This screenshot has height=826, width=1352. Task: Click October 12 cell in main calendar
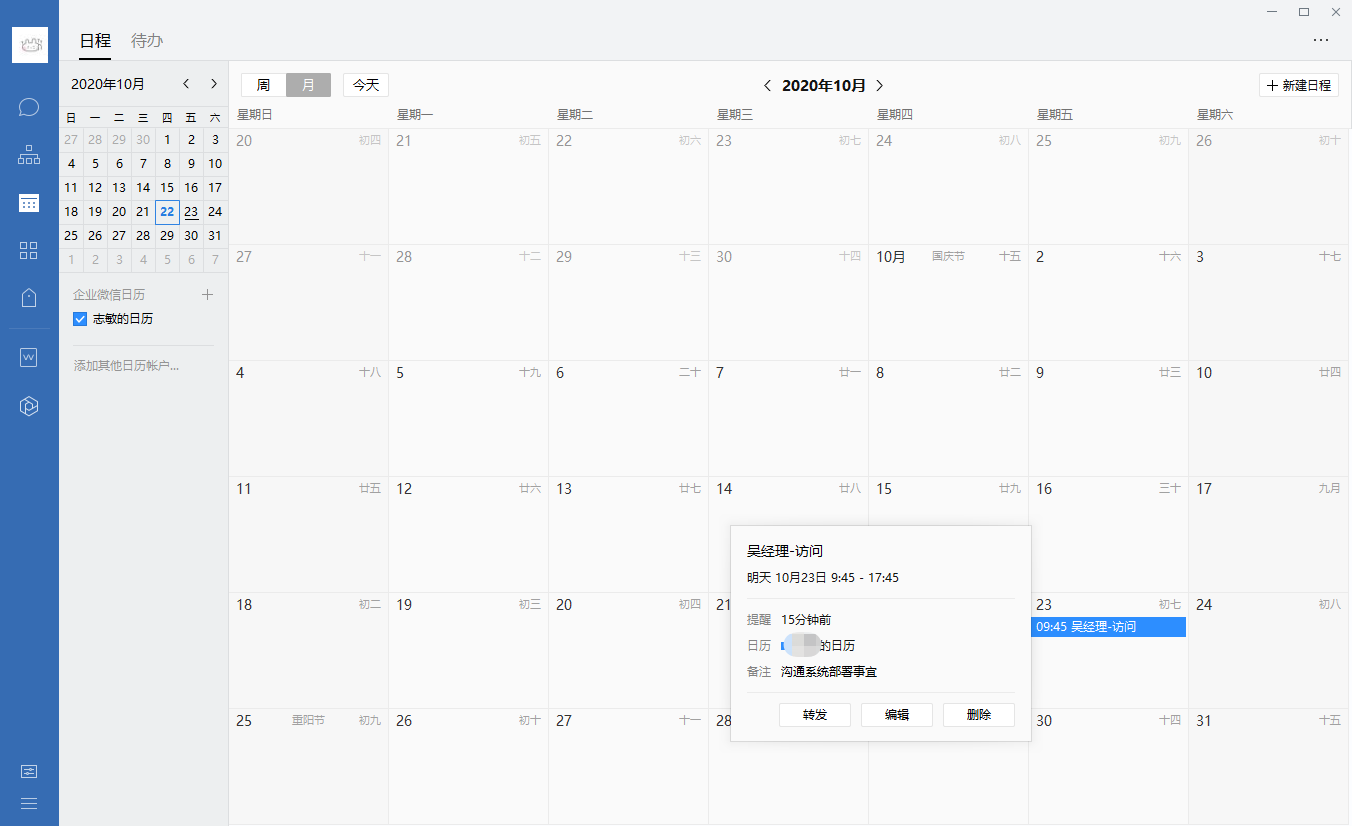coord(468,534)
